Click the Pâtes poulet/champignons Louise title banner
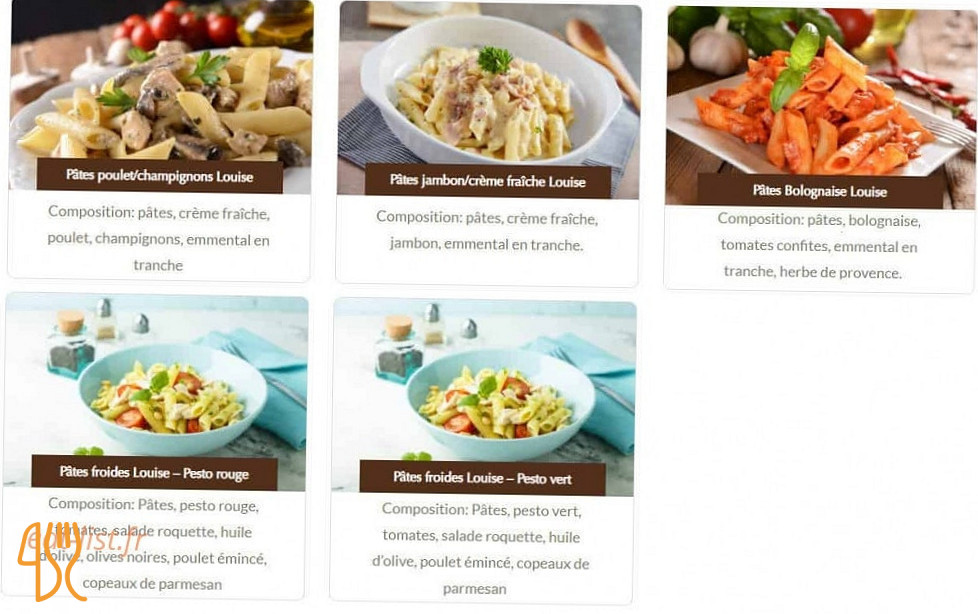The height and width of the screenshot is (614, 978). 160,175
